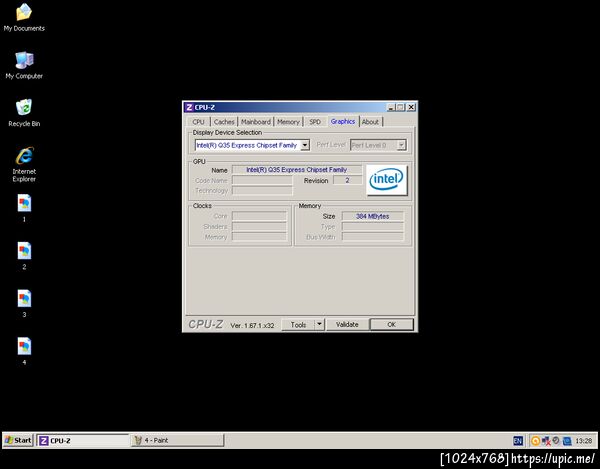This screenshot has height=469, width=600.
Task: Open the Windows Start menu
Action: coord(18,440)
